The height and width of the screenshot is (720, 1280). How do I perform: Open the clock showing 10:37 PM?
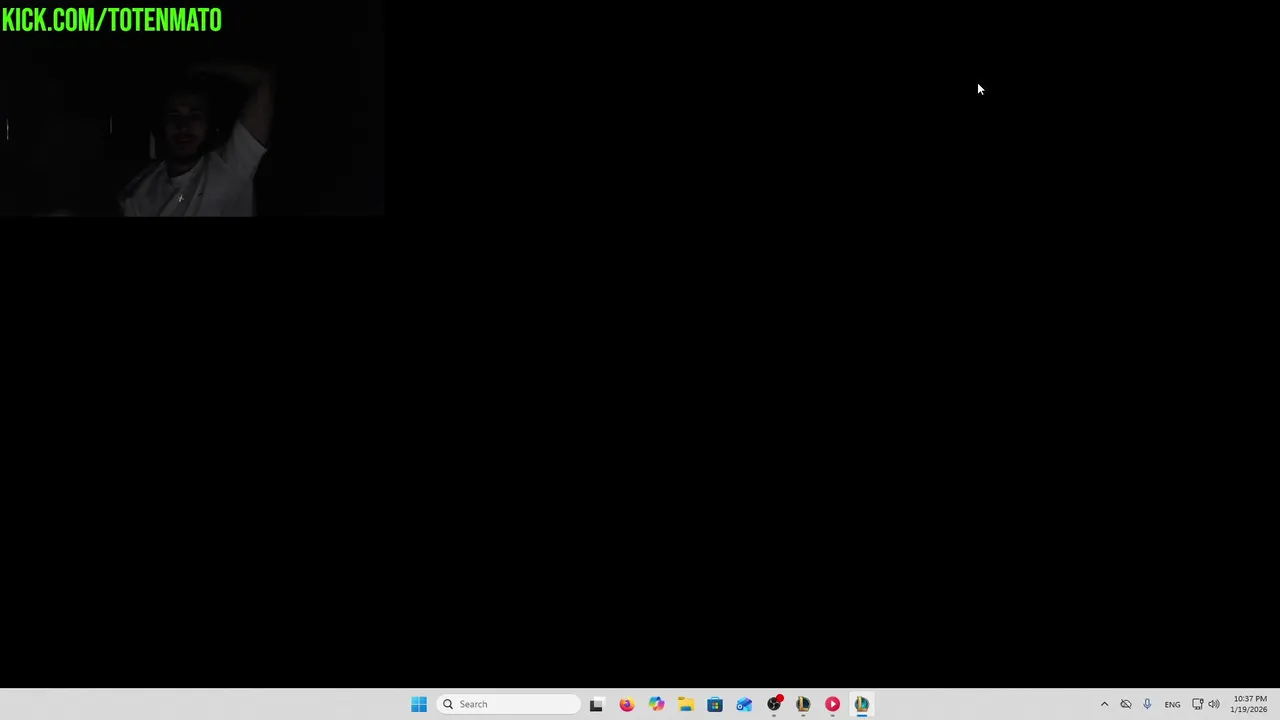pos(1250,704)
